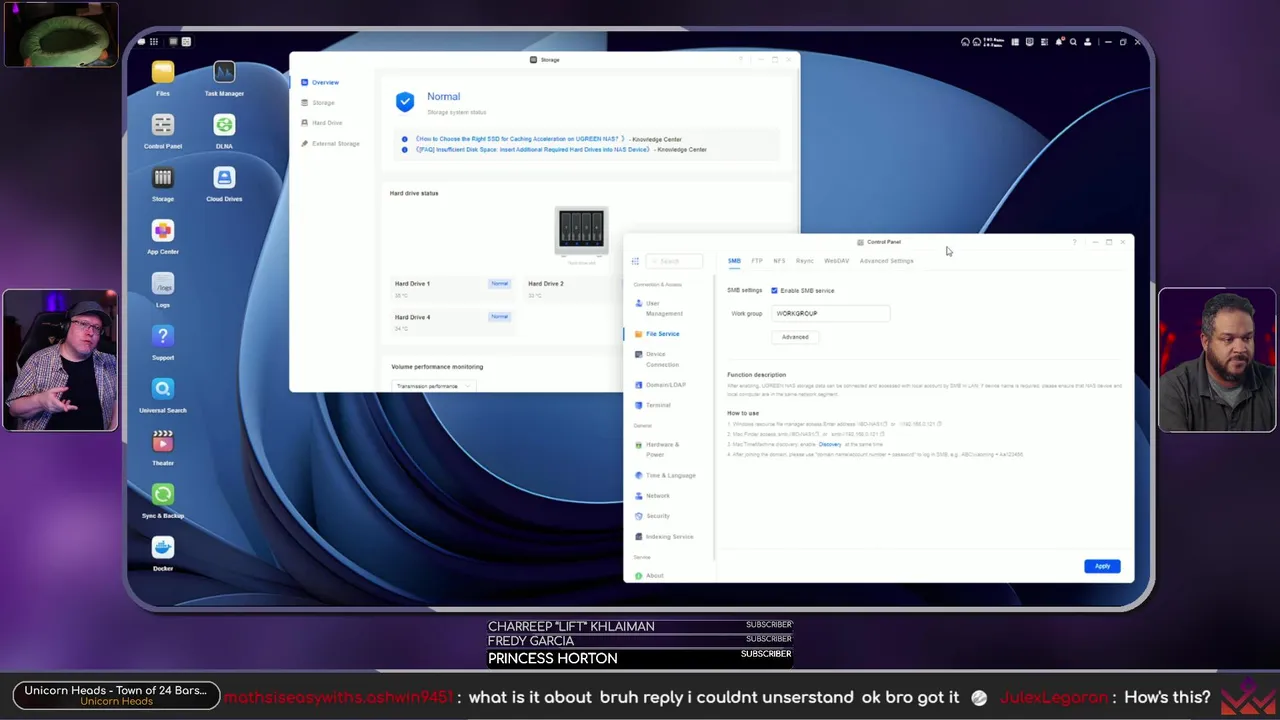Image resolution: width=1280 pixels, height=720 pixels.
Task: Open help in Storage window title bar
Action: [x=741, y=60]
